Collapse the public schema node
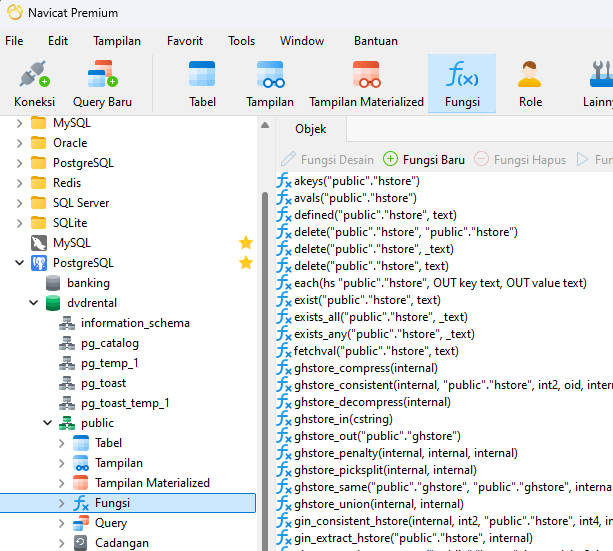613x551 pixels. click(48, 423)
